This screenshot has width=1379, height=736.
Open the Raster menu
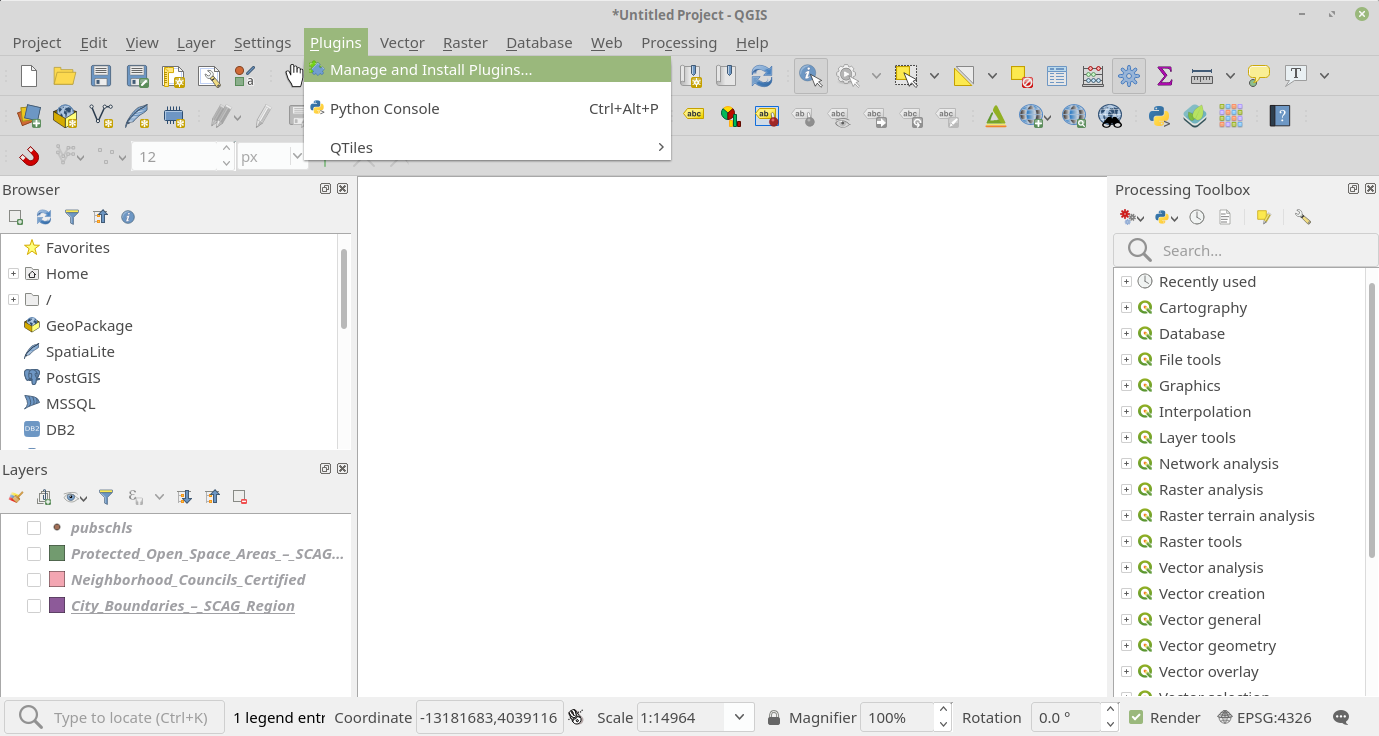coord(465,43)
